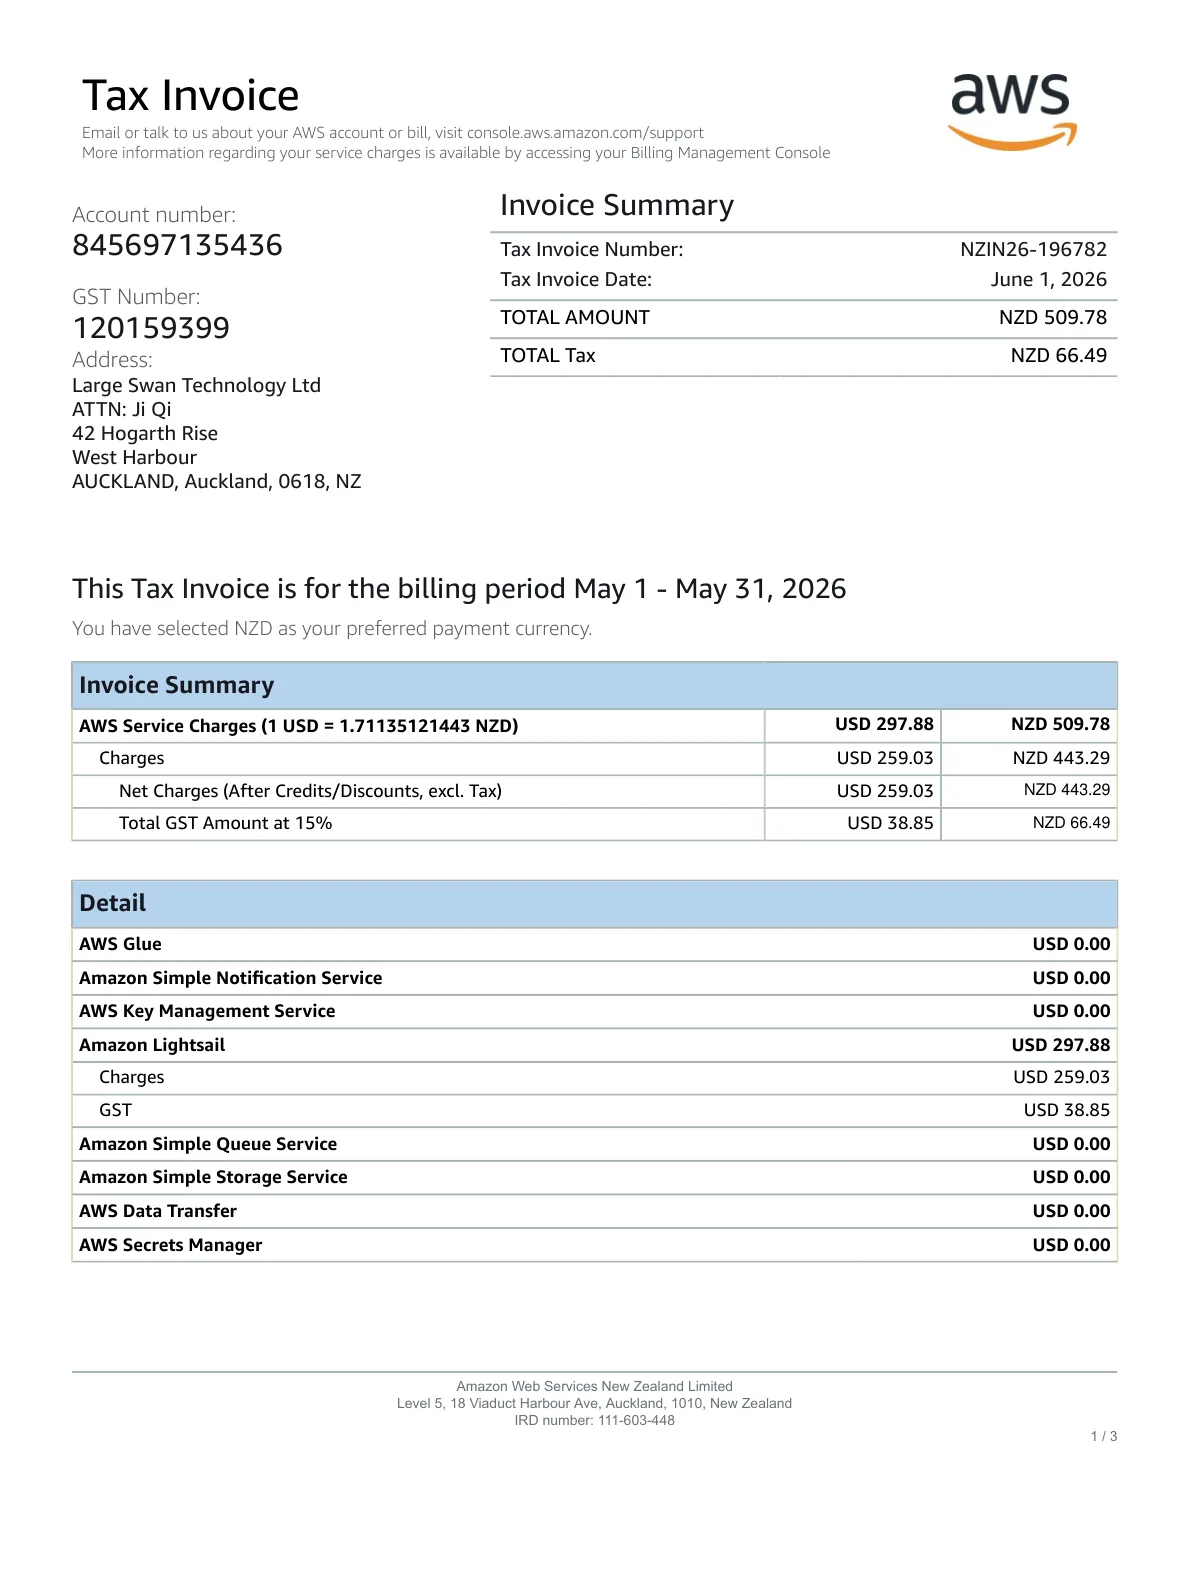1190x1584 pixels.
Task: Click the Net Charges row label
Action: pos(310,791)
